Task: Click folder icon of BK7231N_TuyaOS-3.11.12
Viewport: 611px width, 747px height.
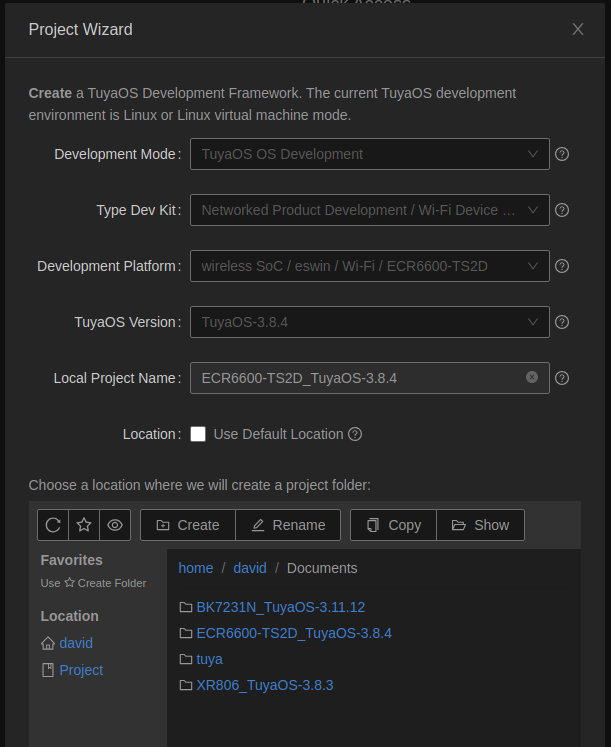Action: tap(186, 607)
